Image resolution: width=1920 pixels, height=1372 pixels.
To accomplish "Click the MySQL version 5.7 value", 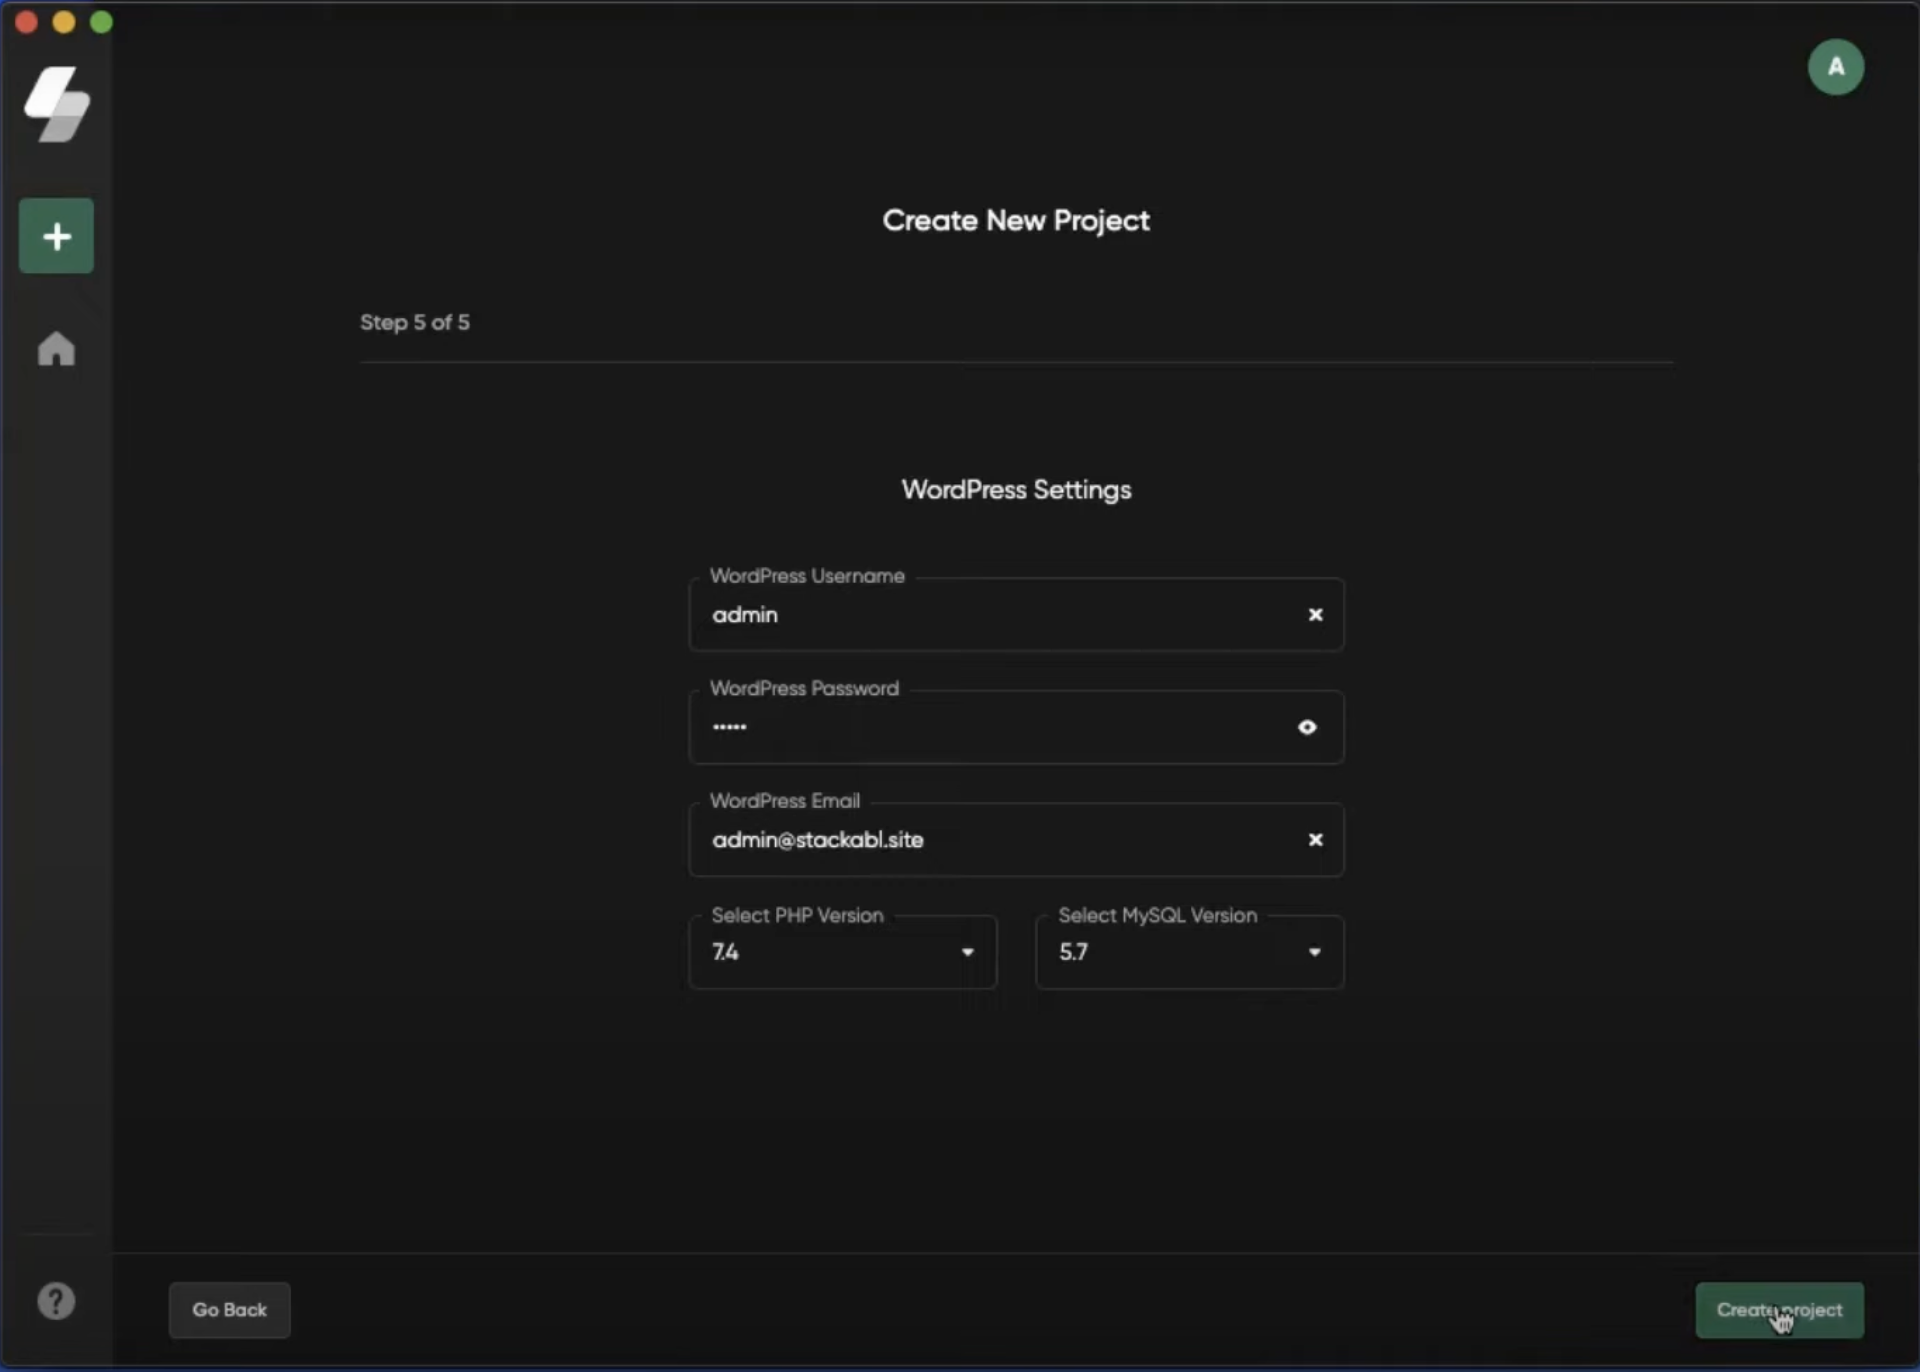I will 1073,952.
